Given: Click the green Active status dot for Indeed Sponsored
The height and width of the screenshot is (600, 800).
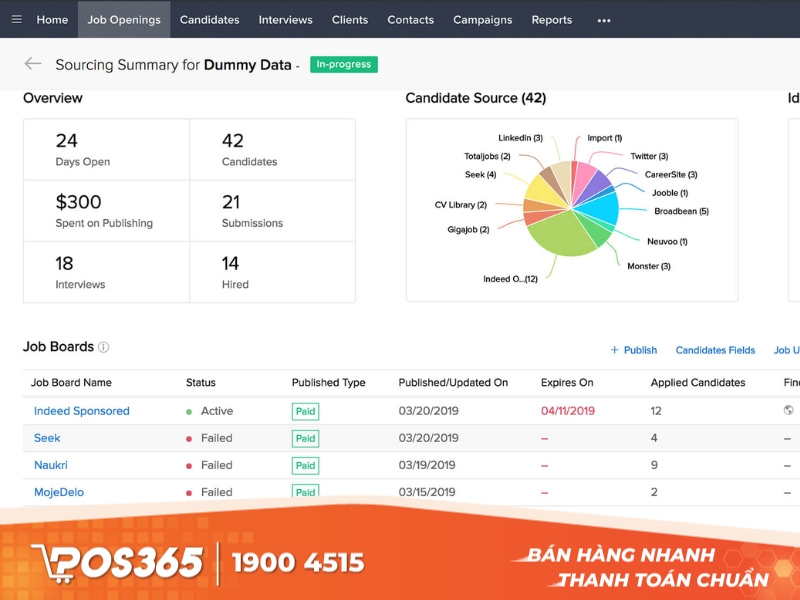Looking at the screenshot, I should click(x=190, y=411).
